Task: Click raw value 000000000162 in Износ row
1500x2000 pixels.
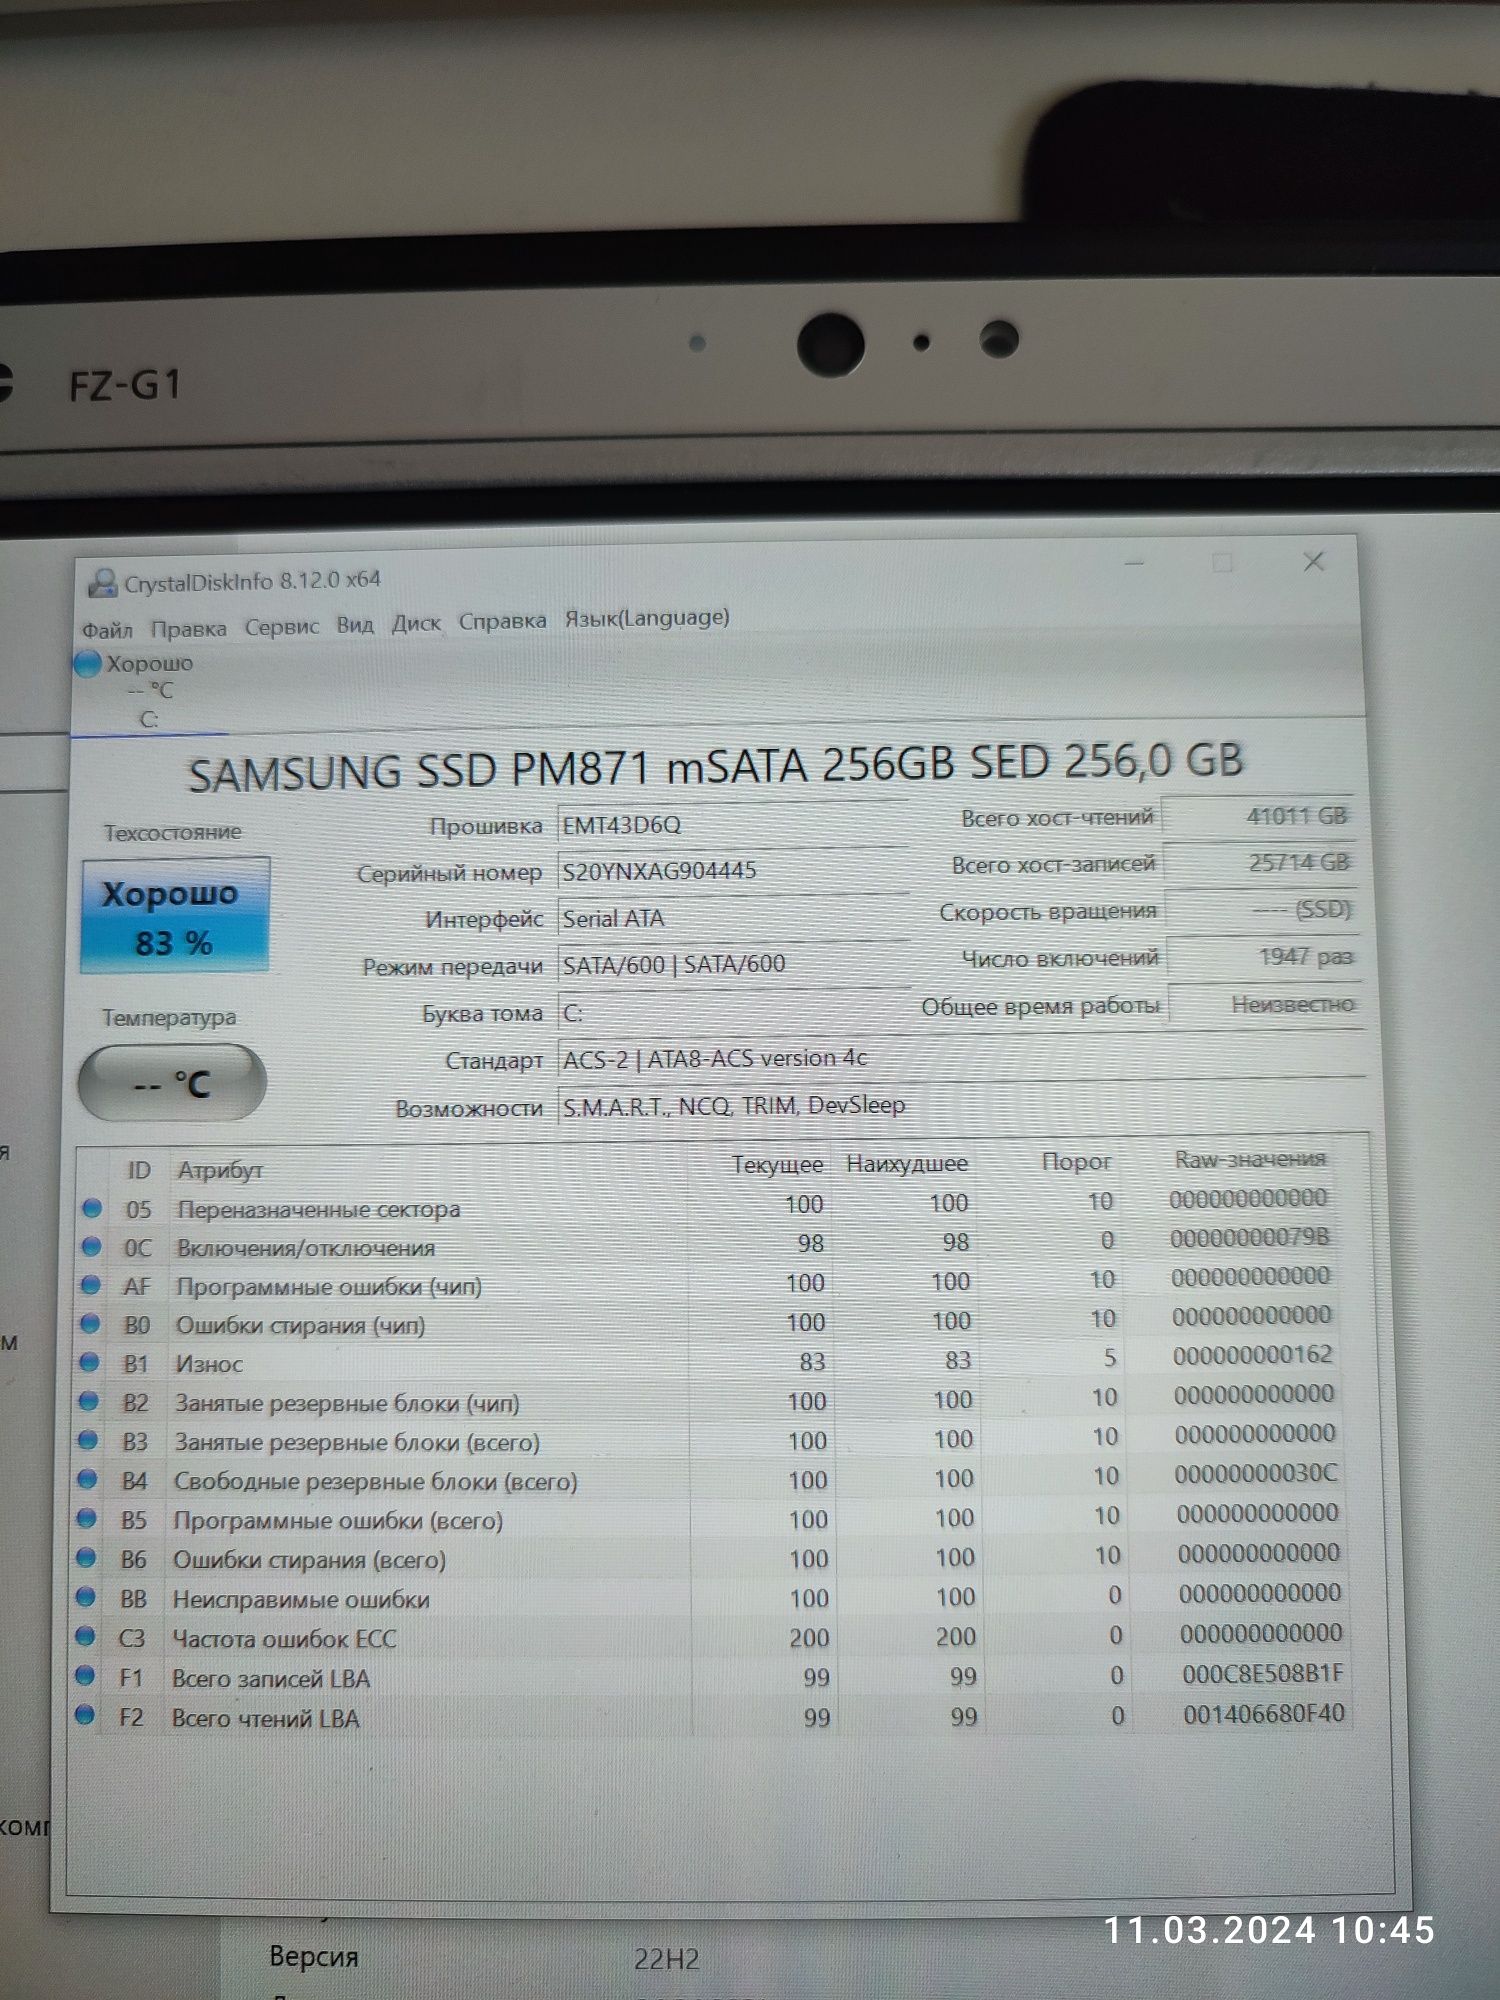Action: 1253,1355
